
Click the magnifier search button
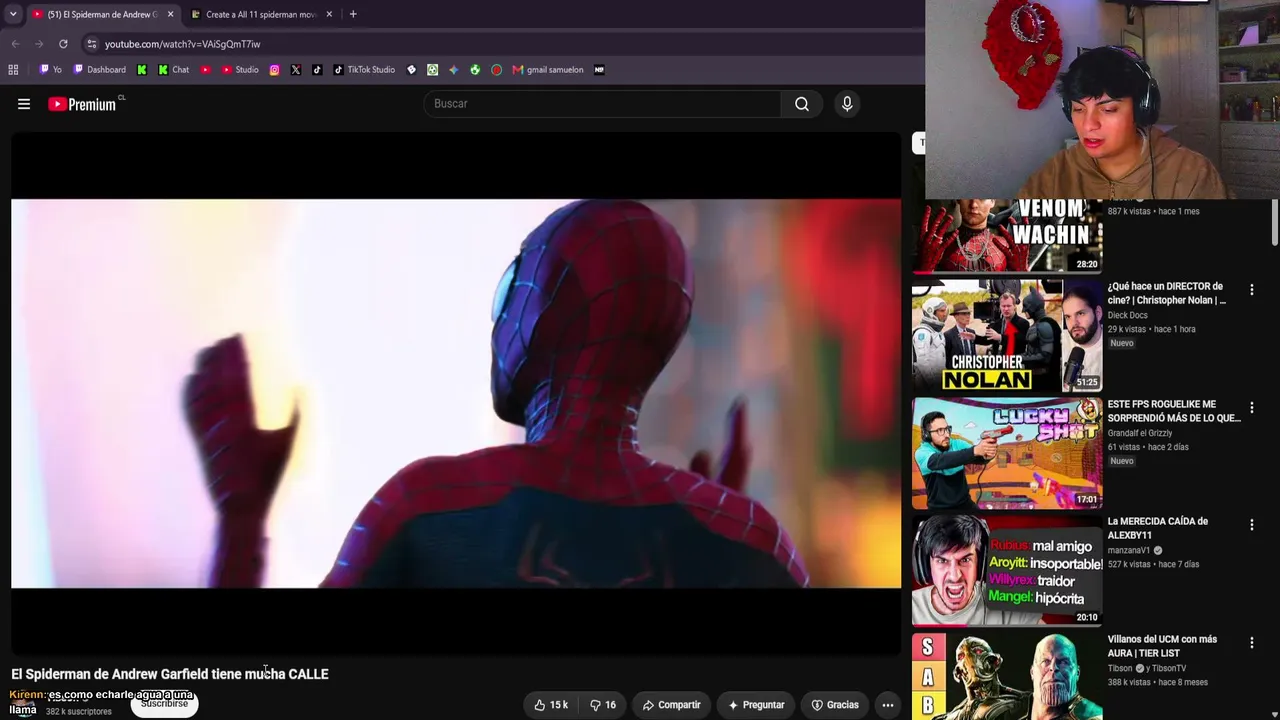[802, 104]
